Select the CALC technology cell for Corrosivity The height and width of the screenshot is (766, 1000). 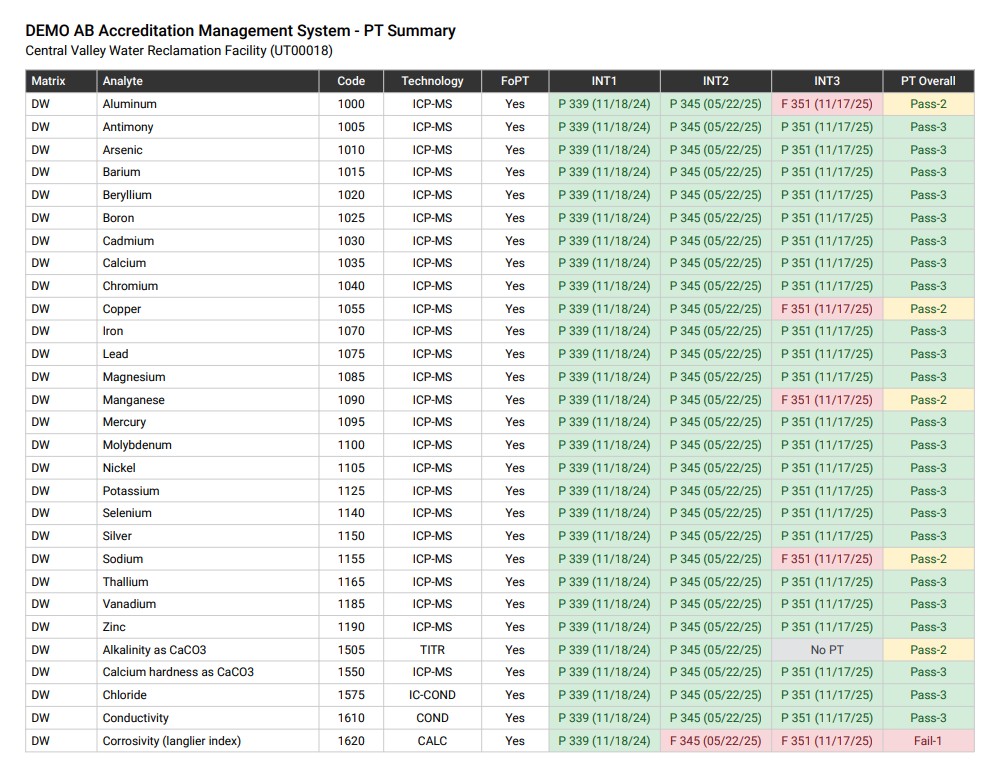click(x=432, y=741)
